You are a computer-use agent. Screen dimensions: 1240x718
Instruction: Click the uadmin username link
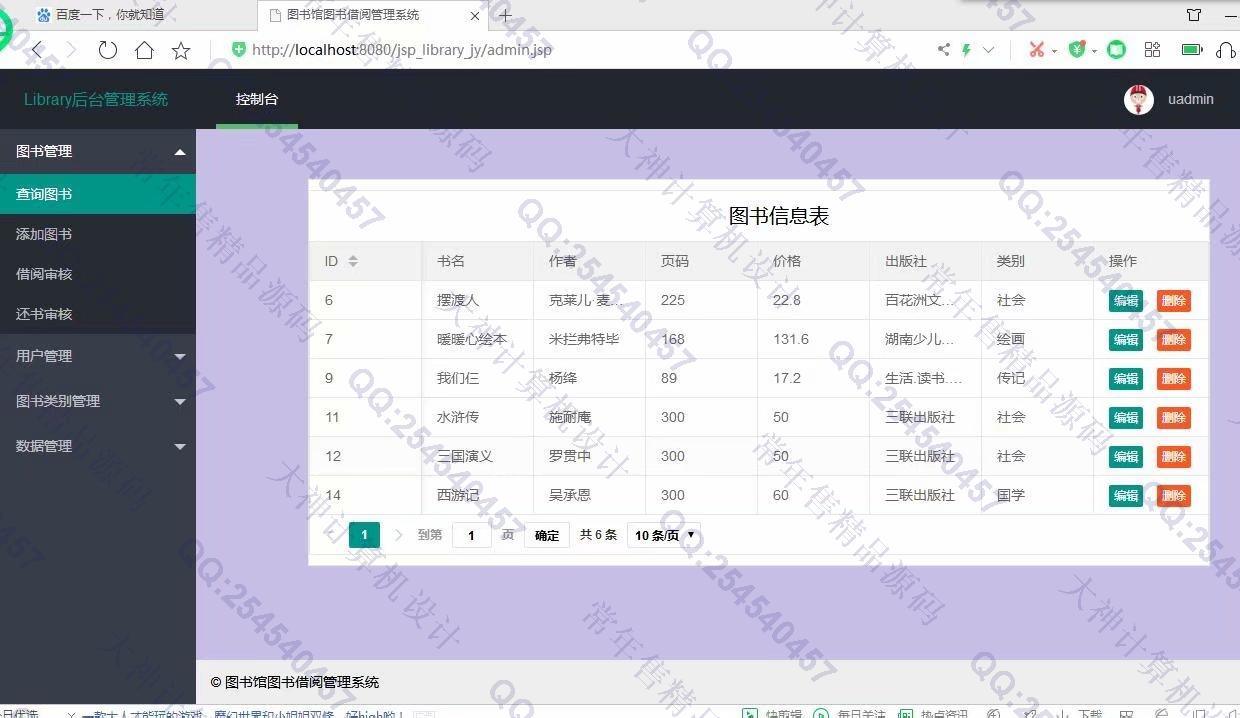pos(1190,99)
